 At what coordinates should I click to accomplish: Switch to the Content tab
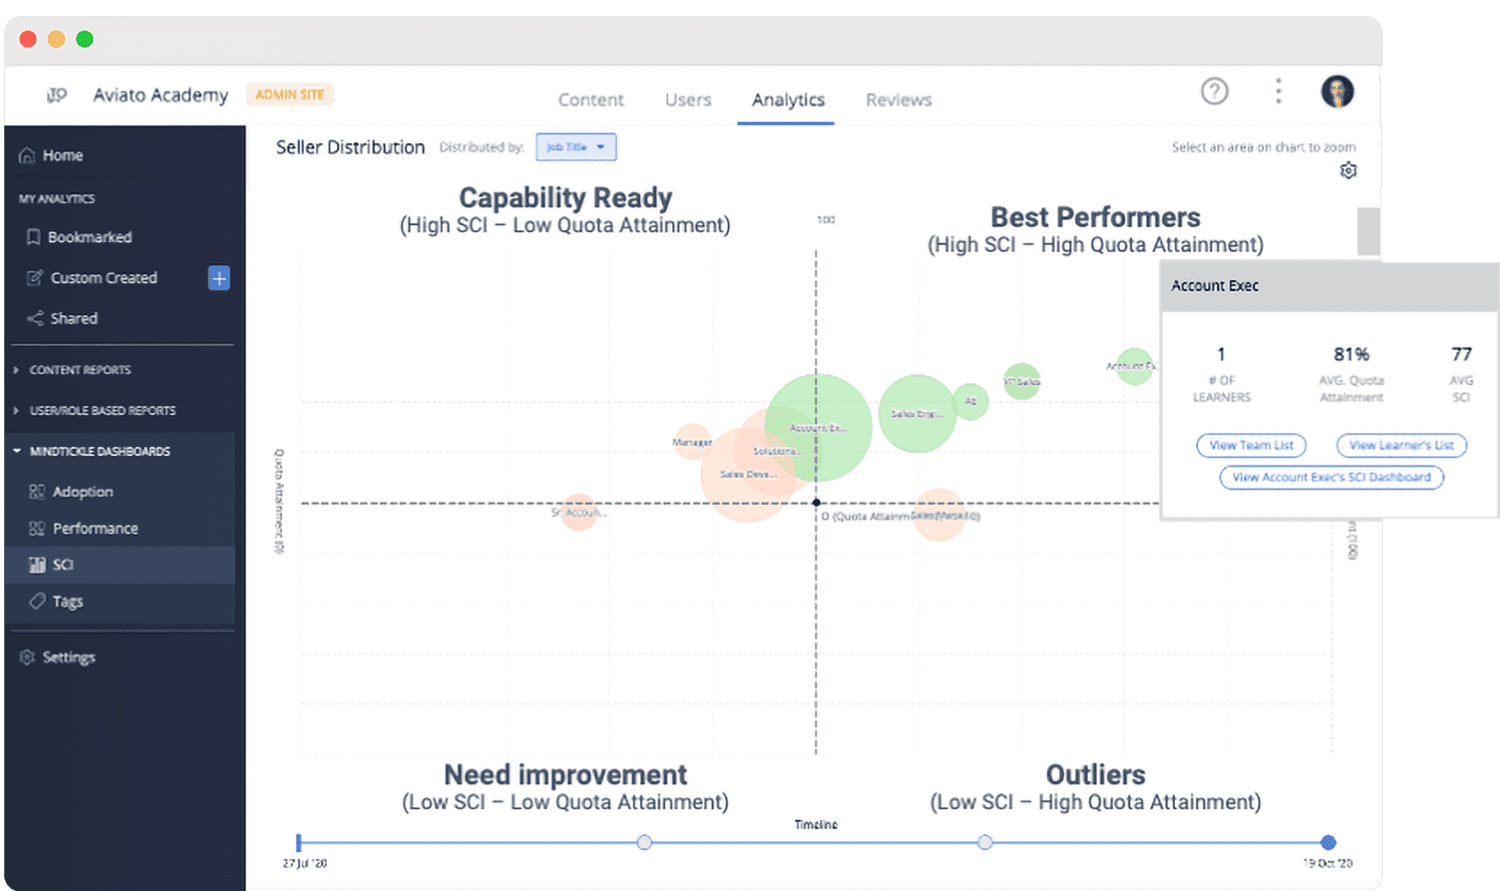pyautogui.click(x=590, y=100)
